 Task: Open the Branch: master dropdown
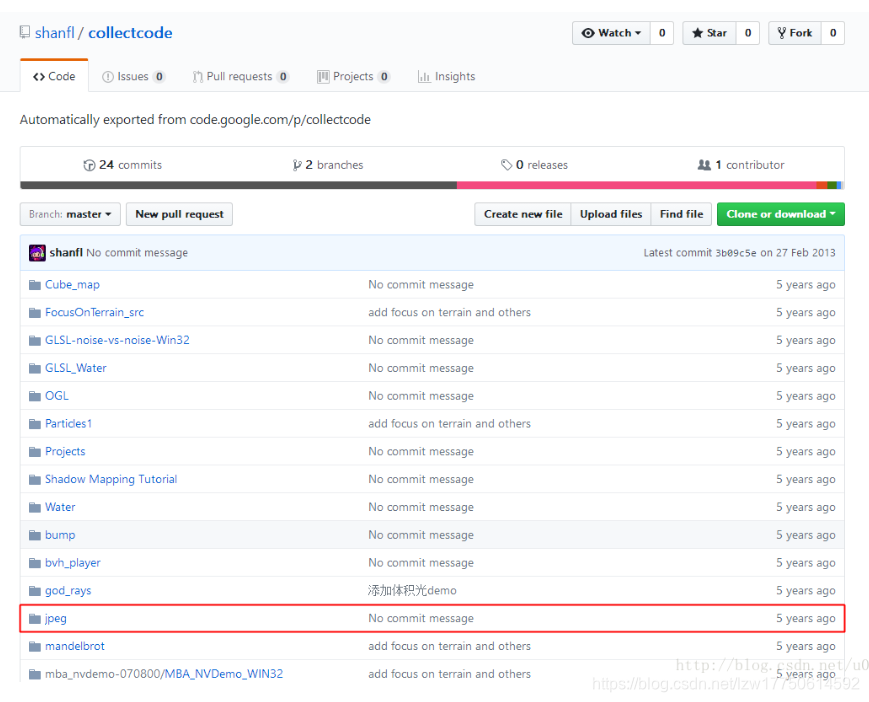pos(70,214)
